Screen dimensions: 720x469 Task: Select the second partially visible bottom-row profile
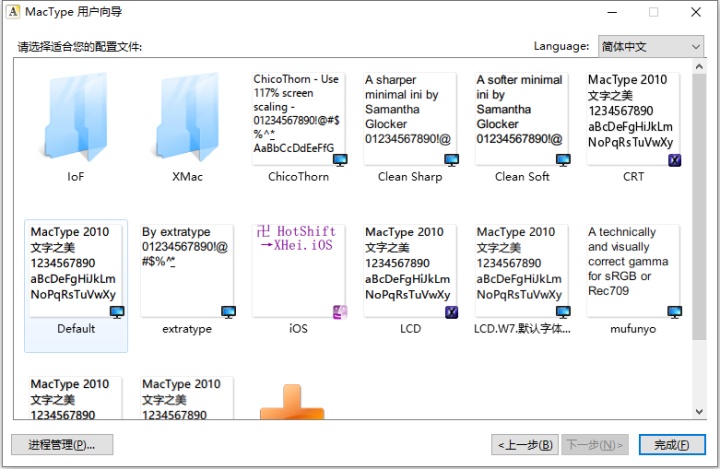pos(187,398)
